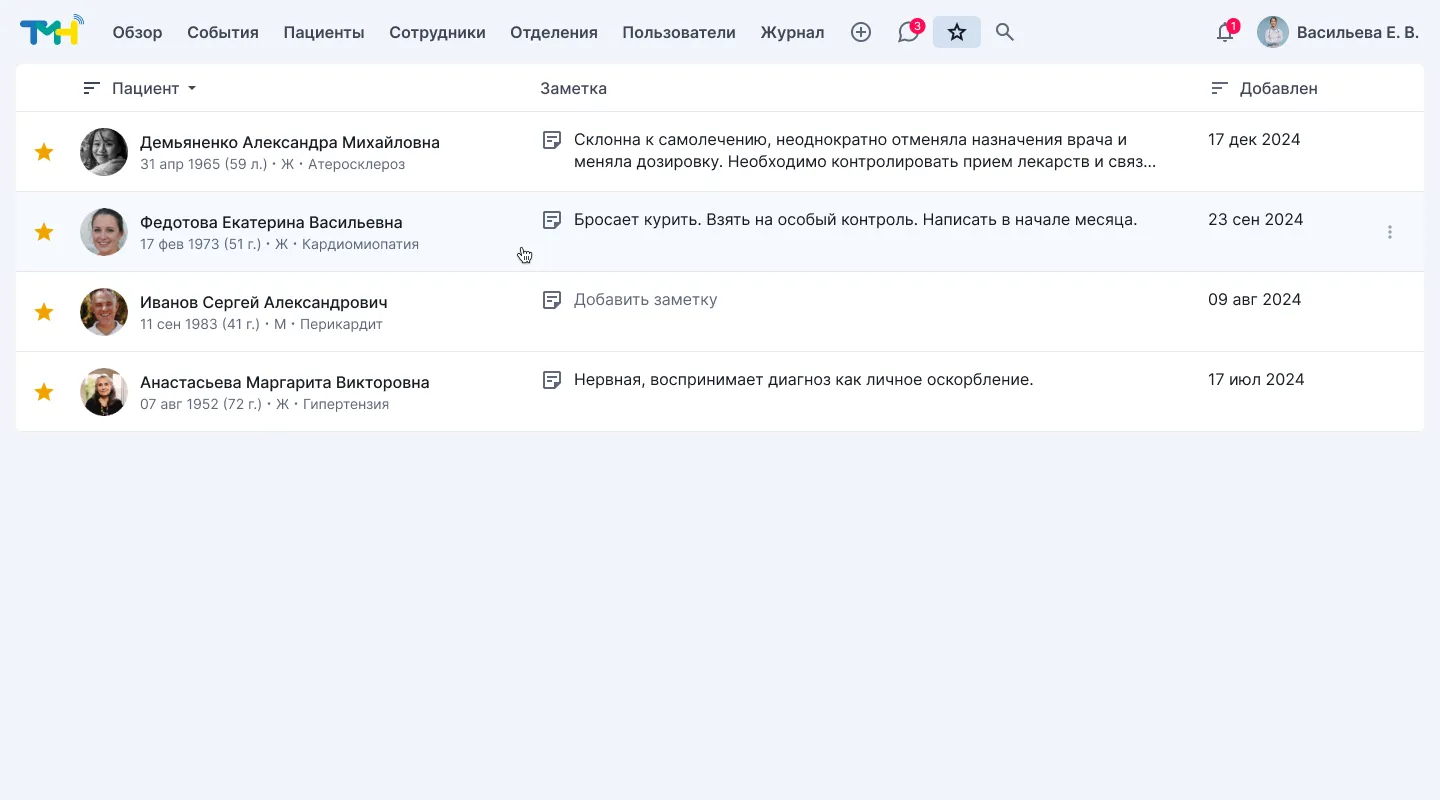
Task: Click the Гипертензия details line
Action: (265, 404)
